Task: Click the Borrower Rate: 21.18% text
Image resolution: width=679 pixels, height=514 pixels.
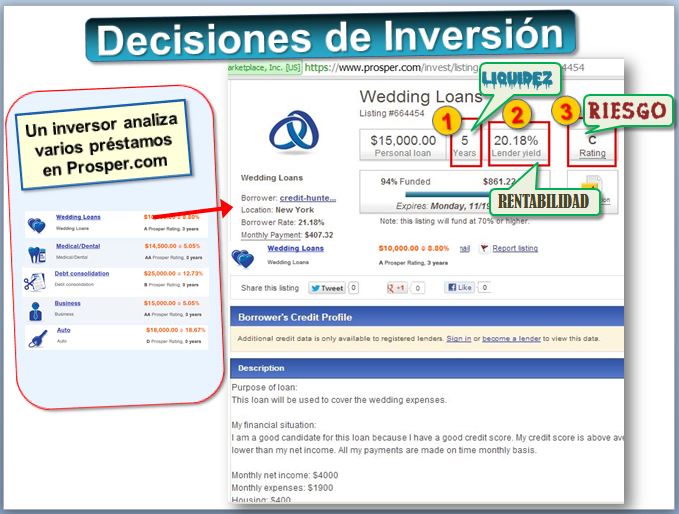Action: [283, 223]
